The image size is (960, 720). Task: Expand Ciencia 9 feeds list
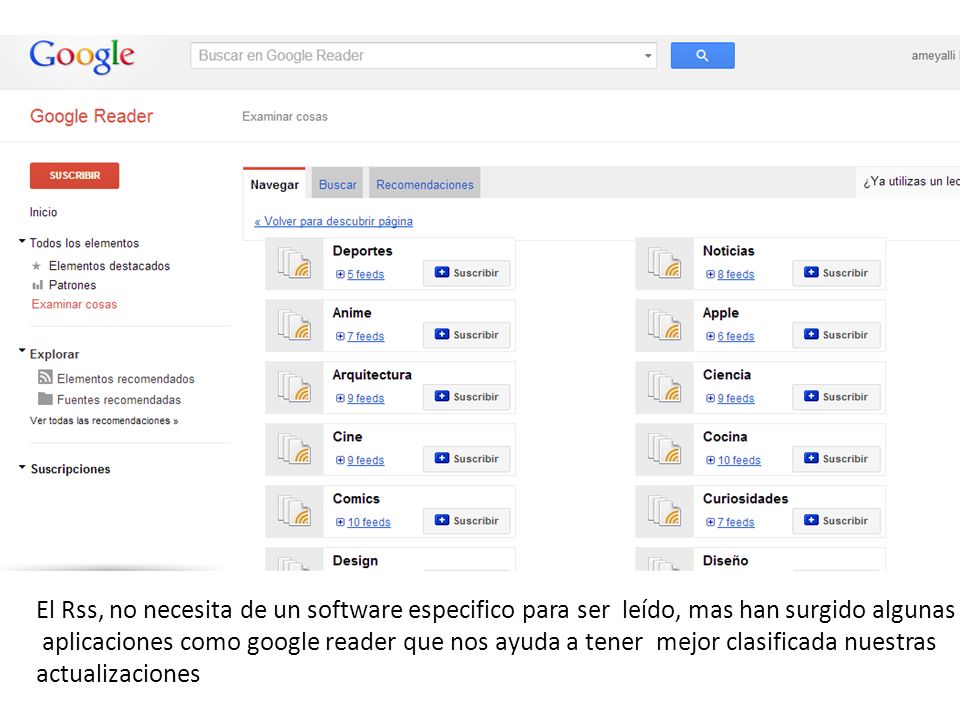[730, 398]
